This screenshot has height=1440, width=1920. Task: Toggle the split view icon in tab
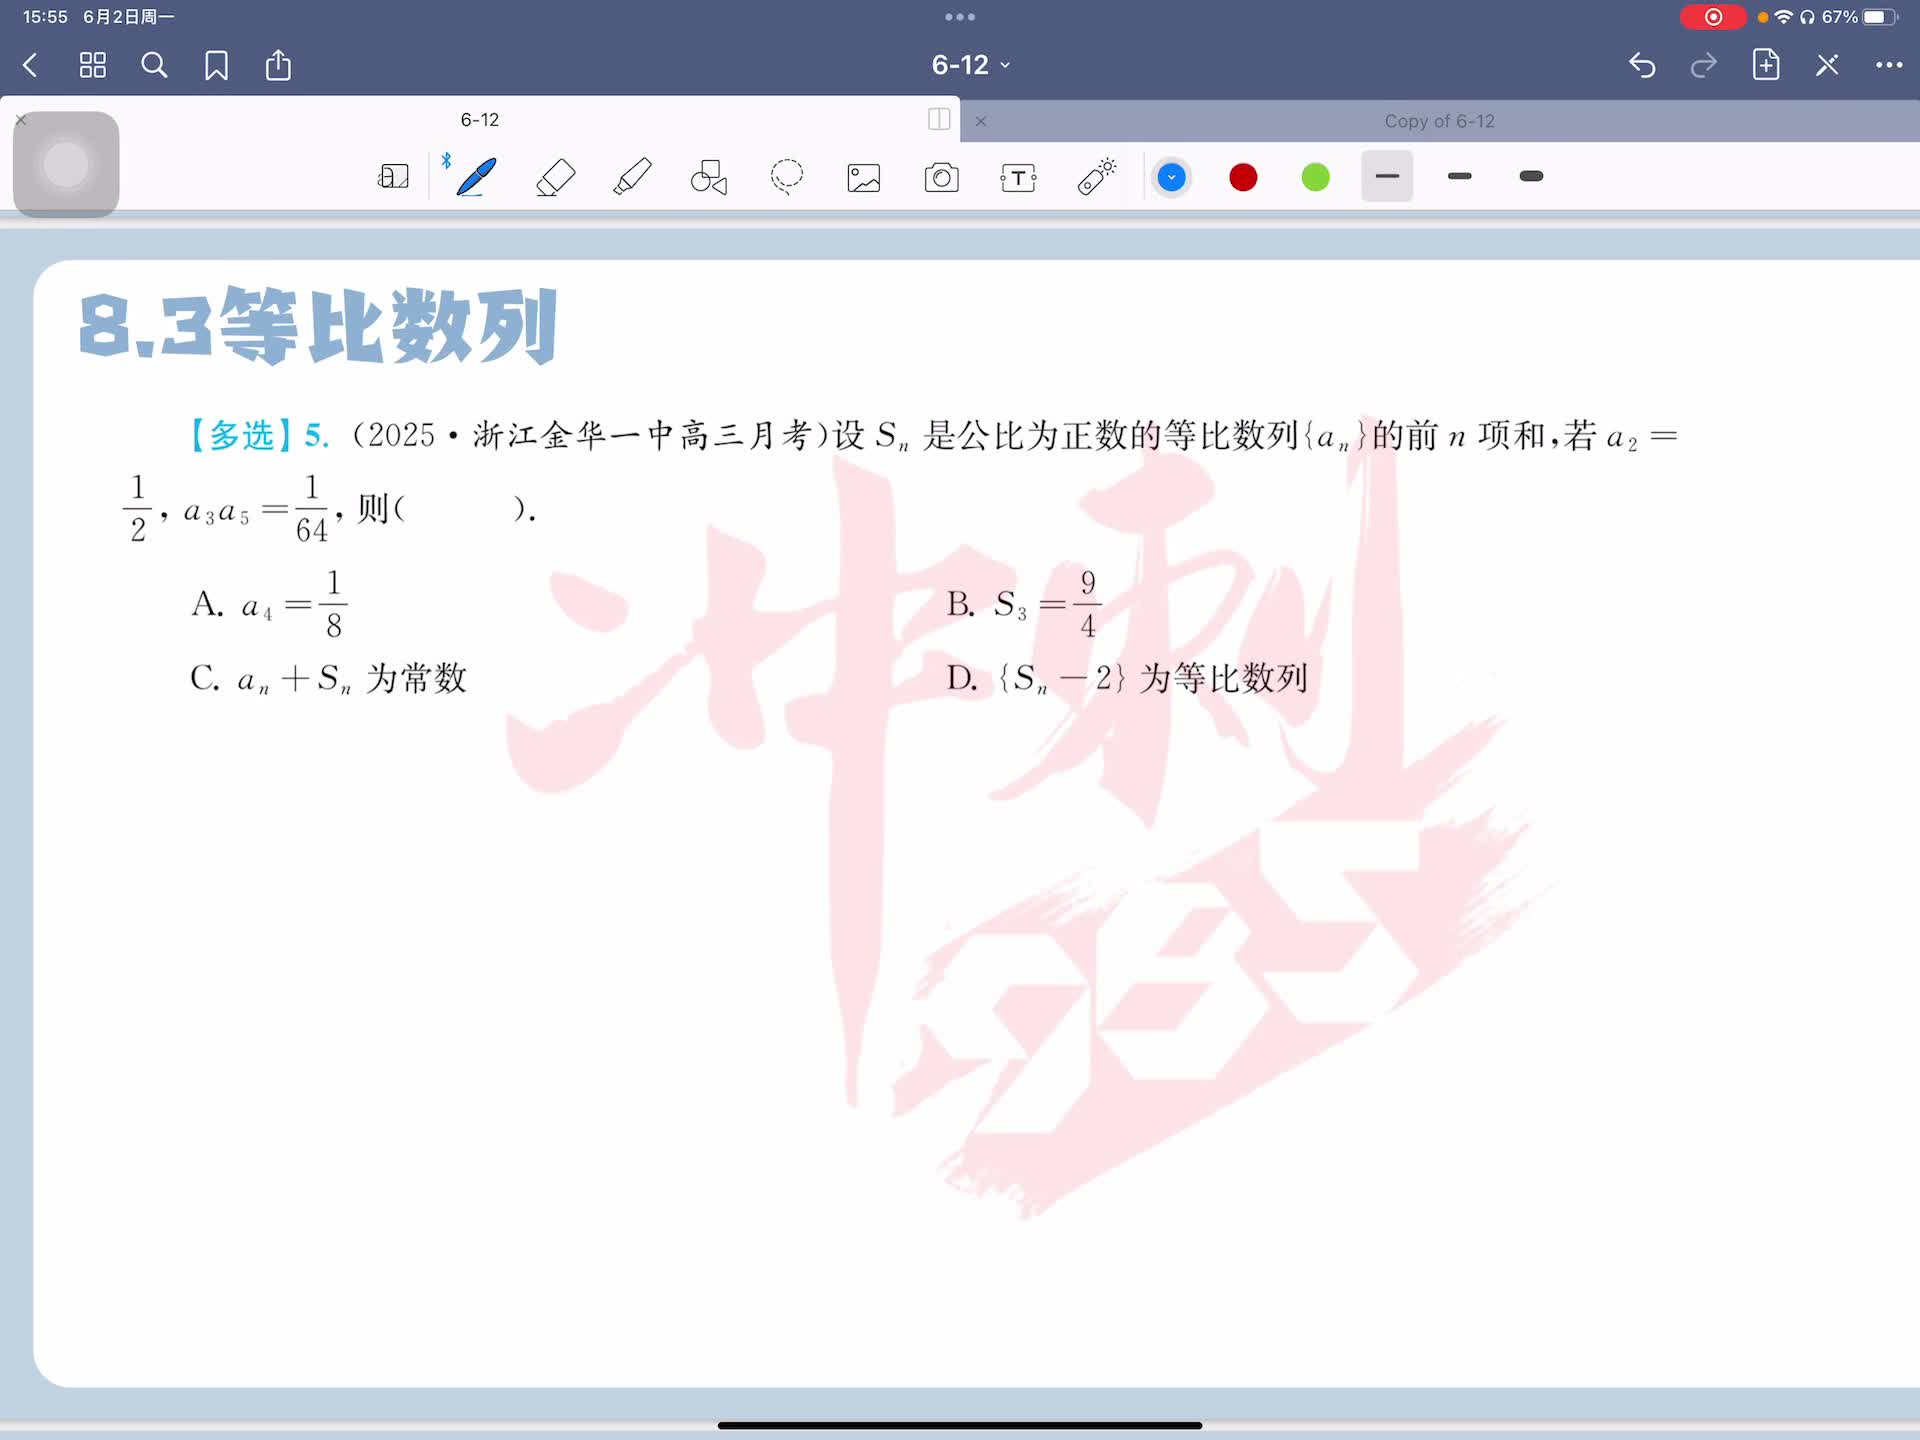pyautogui.click(x=939, y=120)
